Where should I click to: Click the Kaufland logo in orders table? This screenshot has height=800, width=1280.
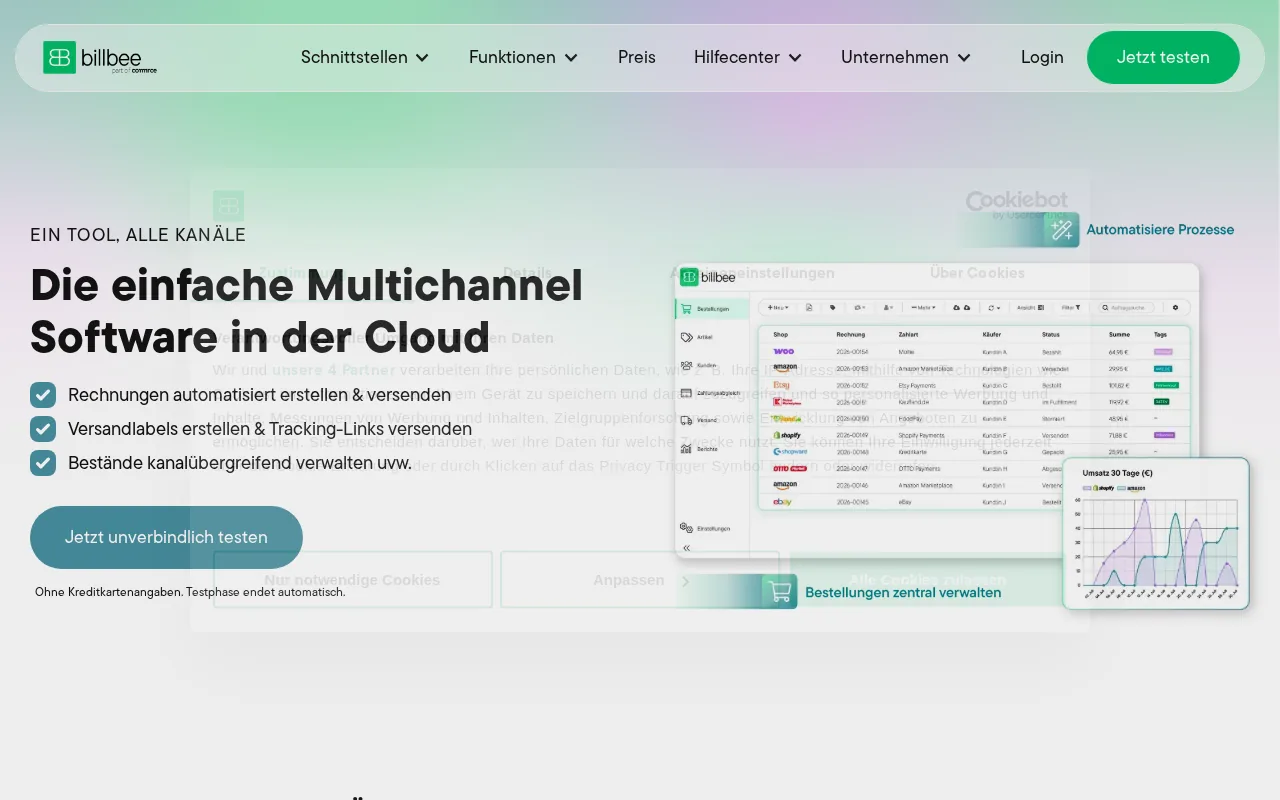[x=787, y=402]
